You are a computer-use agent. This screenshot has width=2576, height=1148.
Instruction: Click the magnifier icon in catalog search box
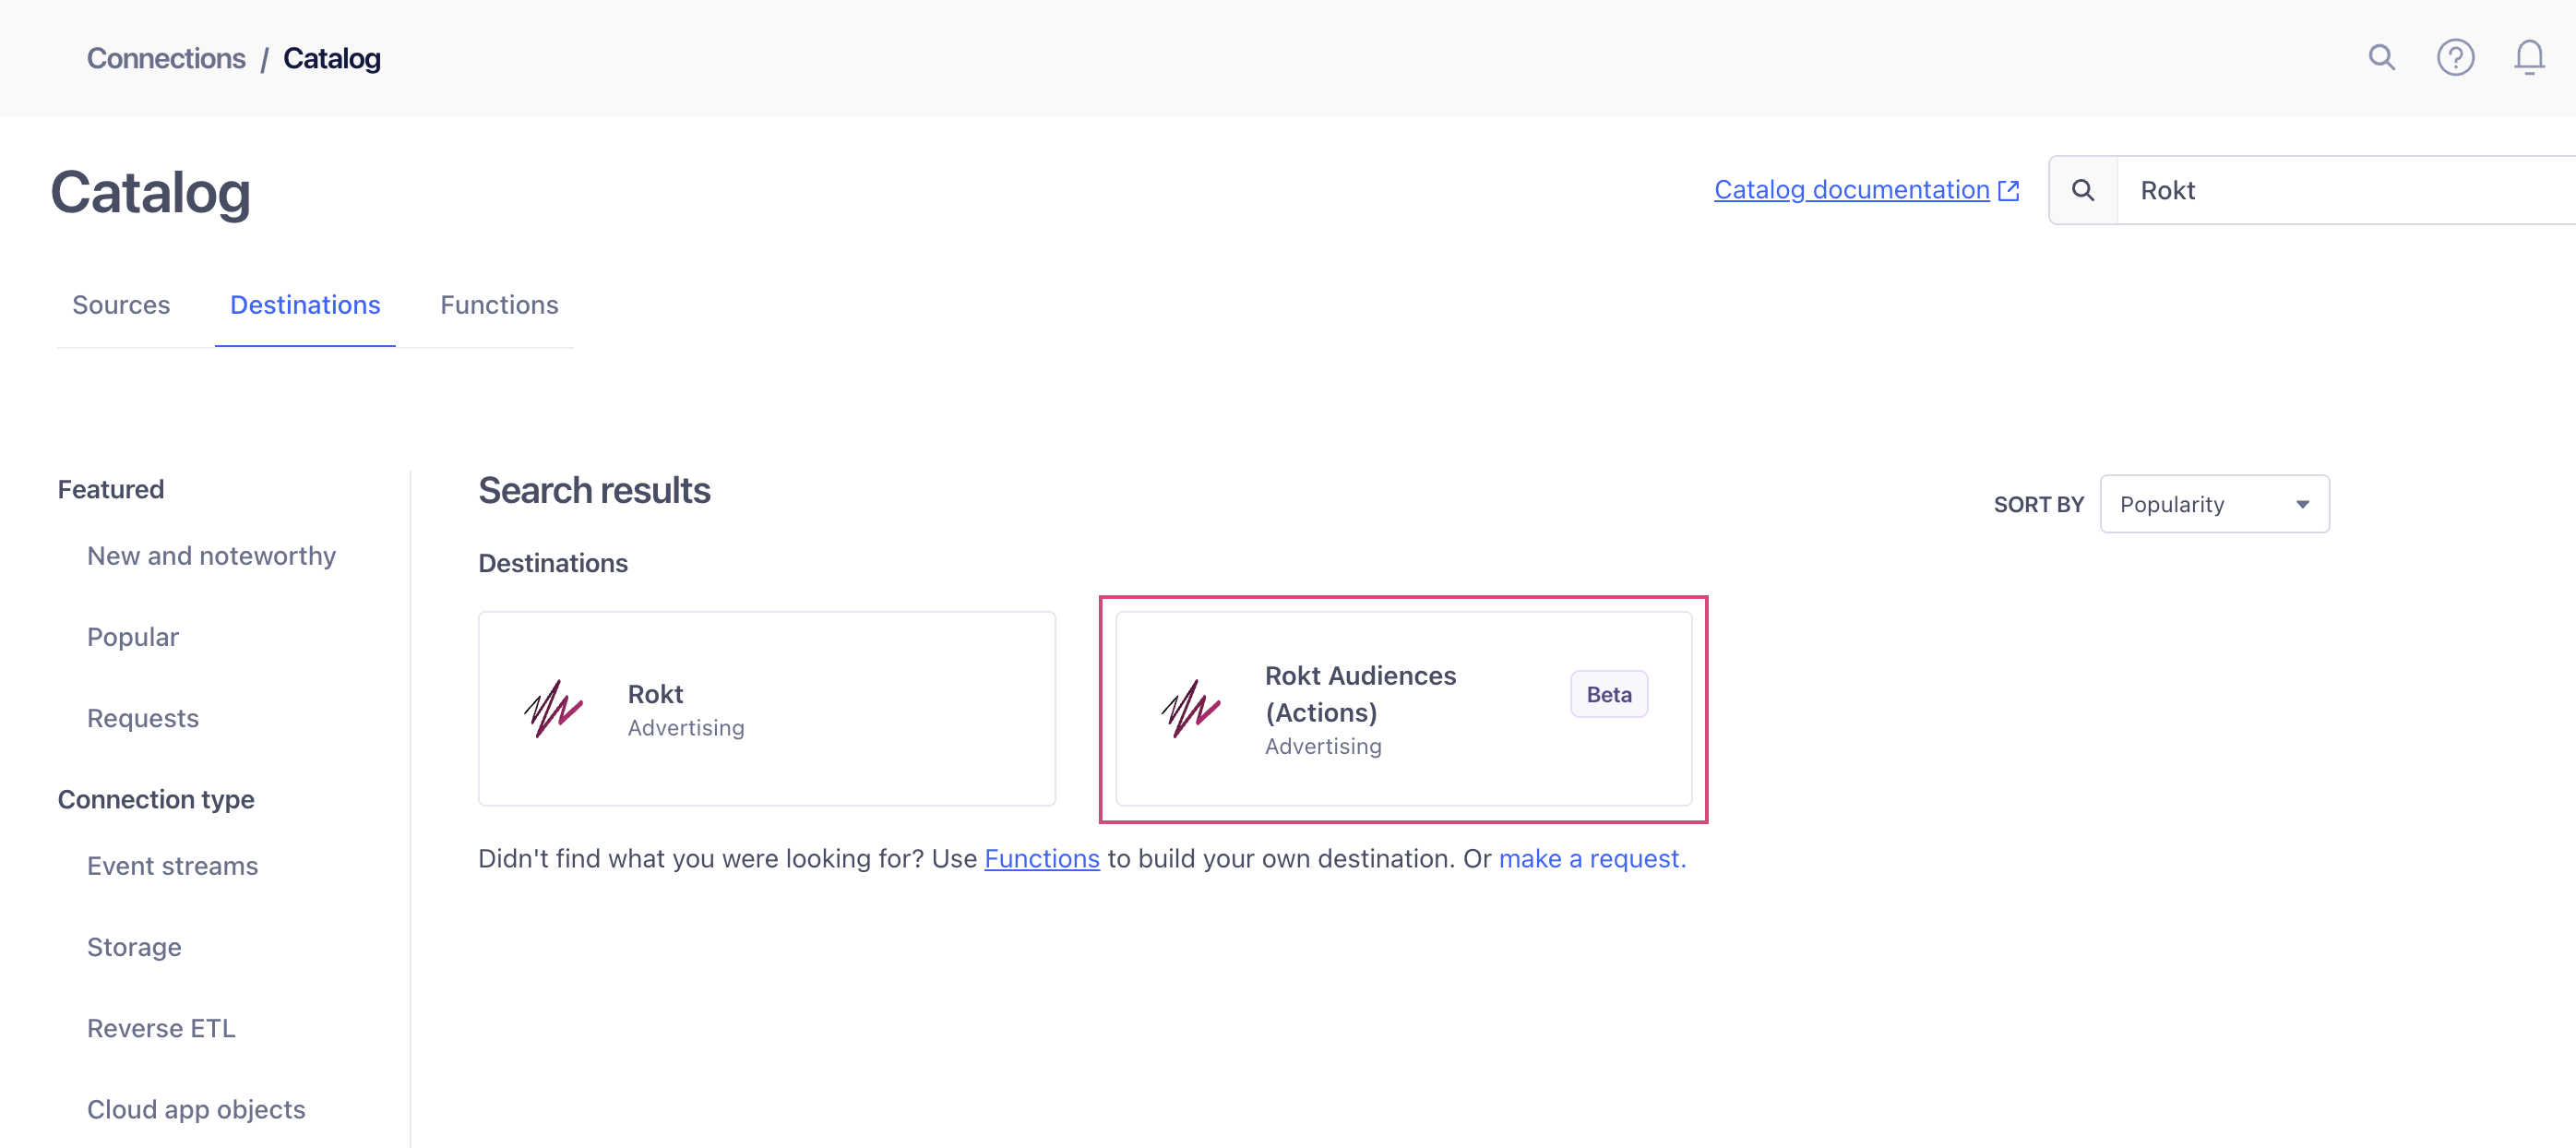click(2083, 190)
